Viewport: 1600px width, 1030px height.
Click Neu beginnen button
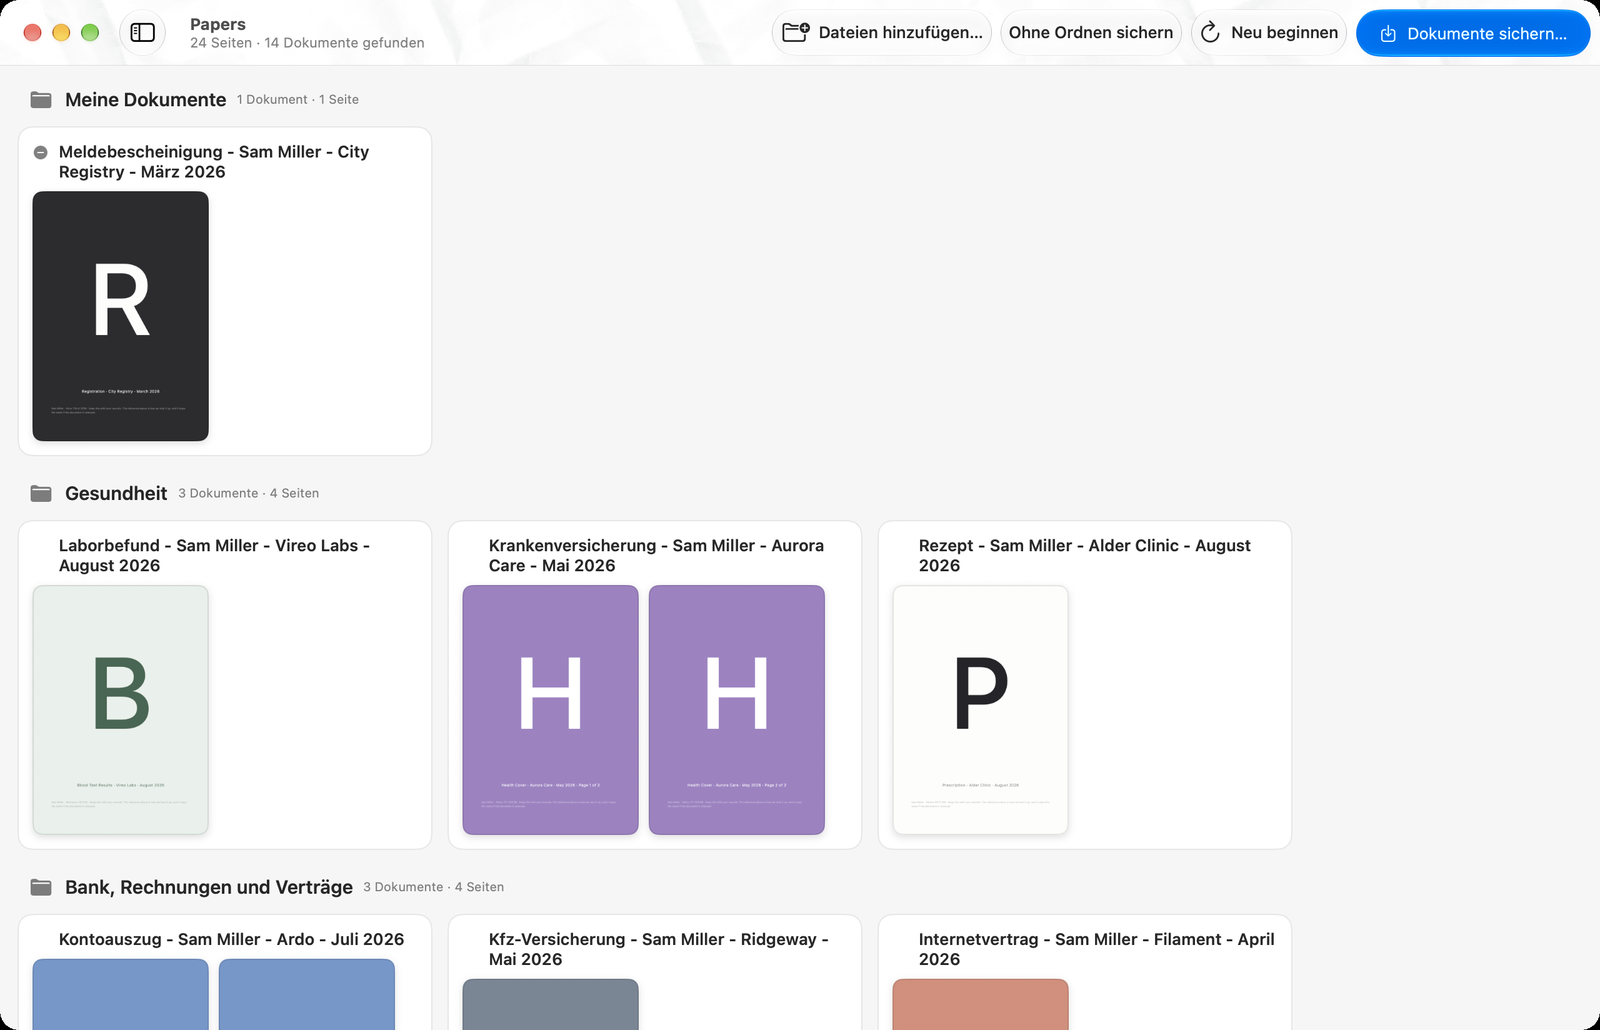[1269, 33]
